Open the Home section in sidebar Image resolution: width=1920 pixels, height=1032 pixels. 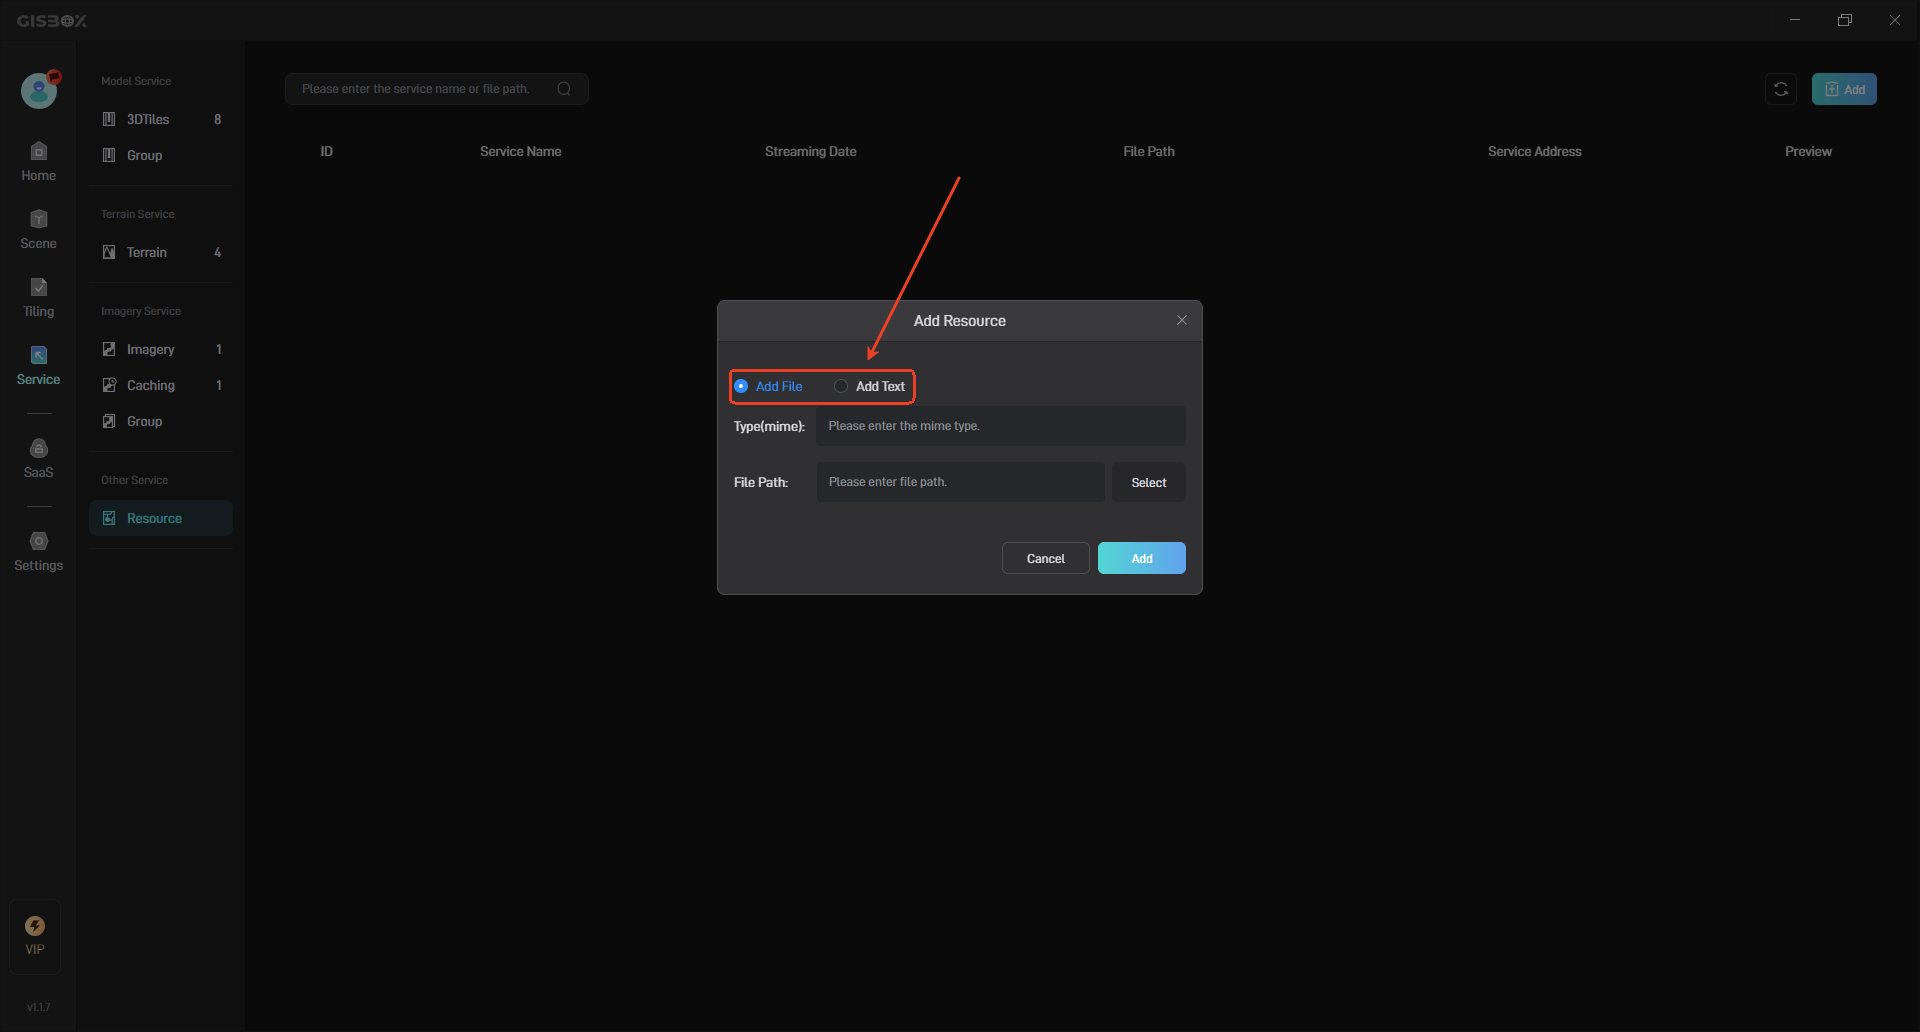(38, 162)
